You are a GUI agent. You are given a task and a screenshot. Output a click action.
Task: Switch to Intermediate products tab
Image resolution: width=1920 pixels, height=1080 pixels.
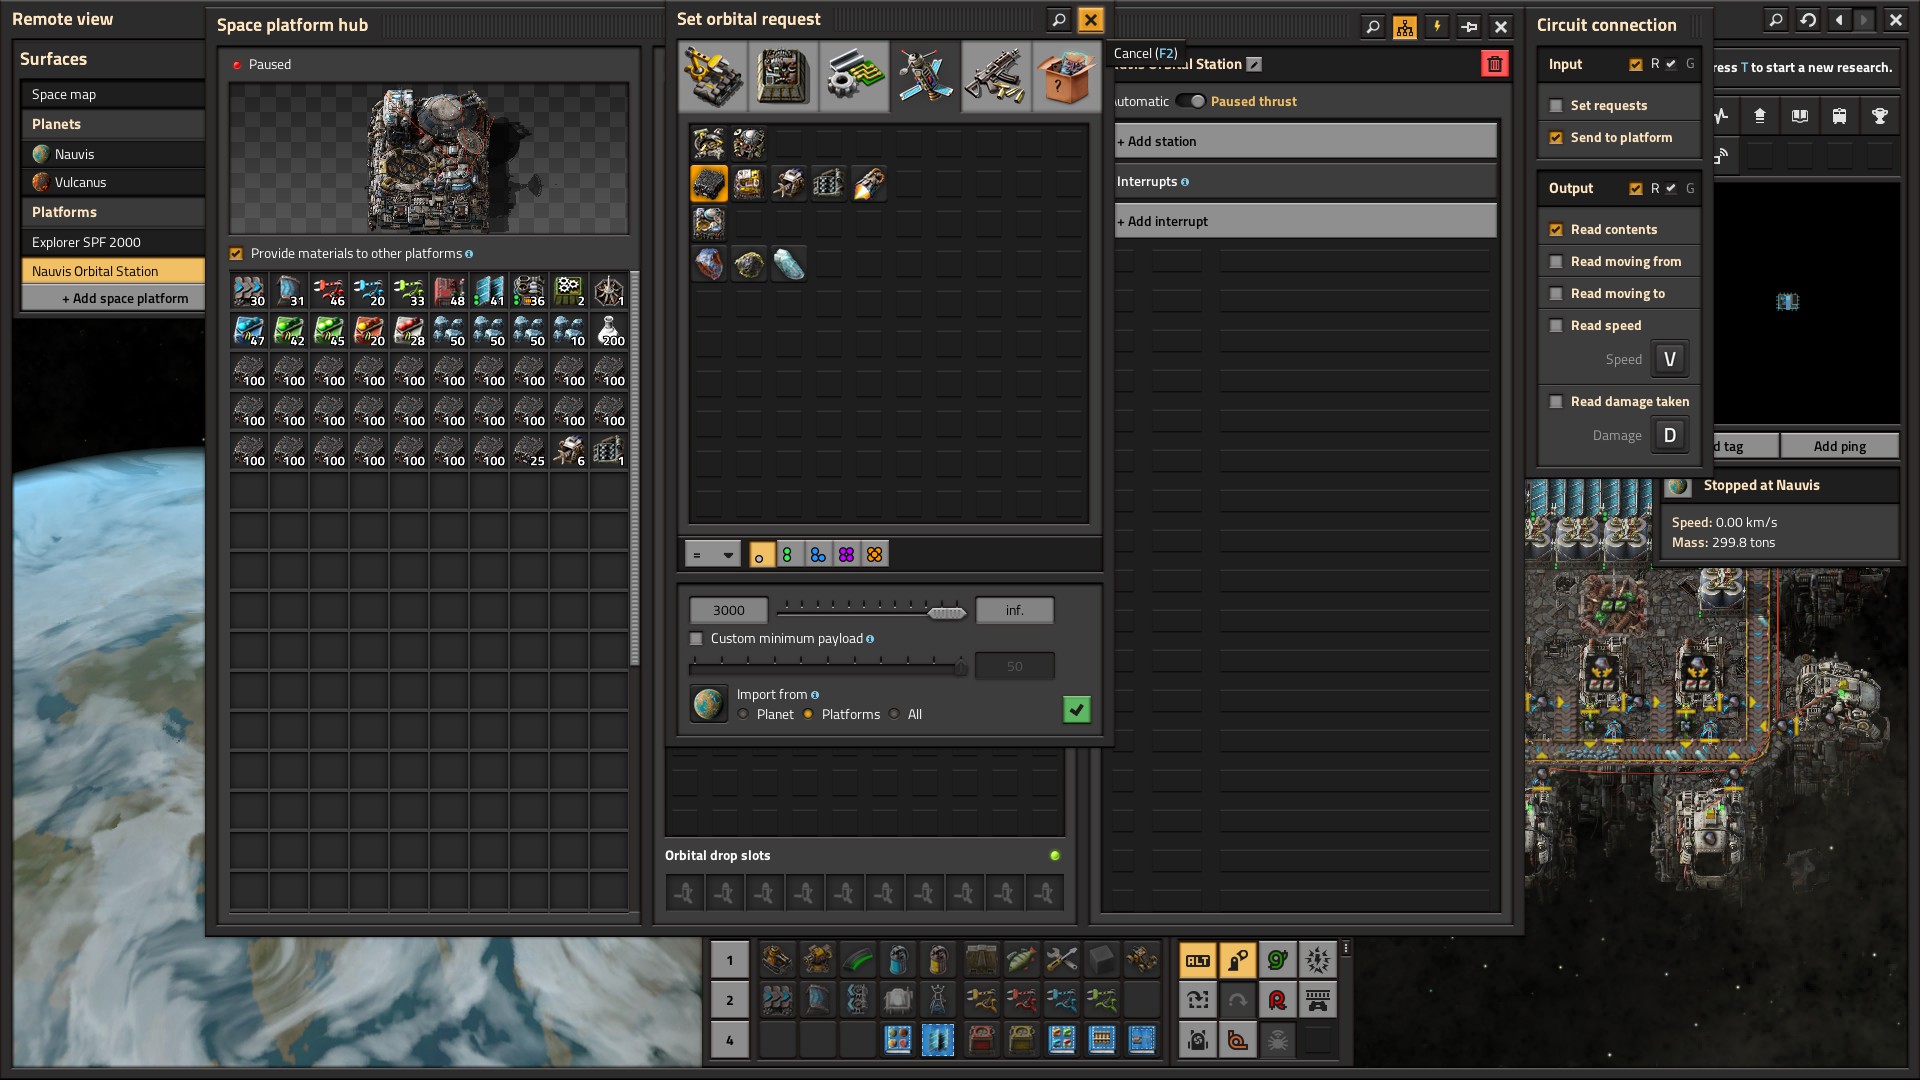(x=854, y=76)
